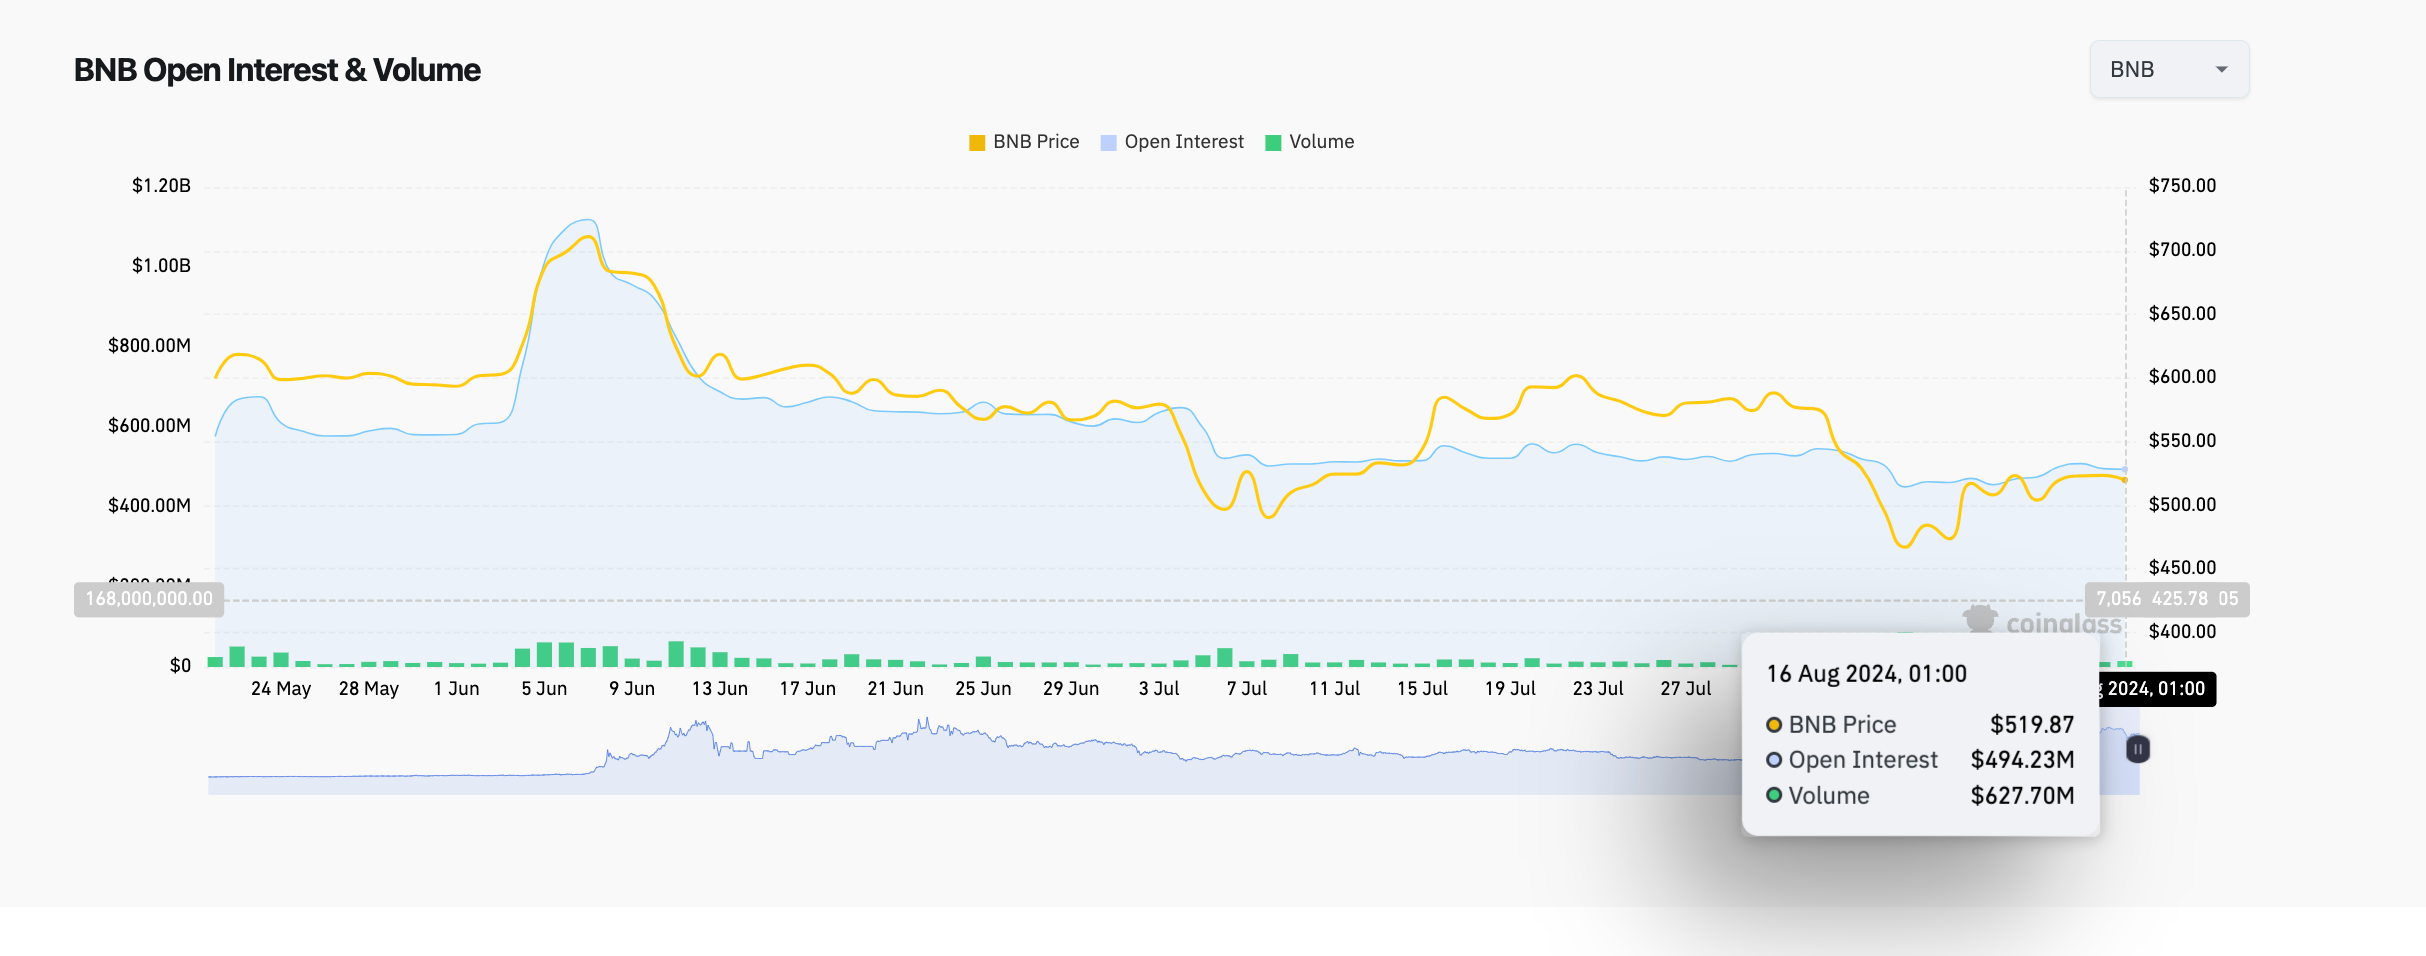Click tooltip date 16 Aug 2024, 01:00
The height and width of the screenshot is (956, 2426).
1867,674
